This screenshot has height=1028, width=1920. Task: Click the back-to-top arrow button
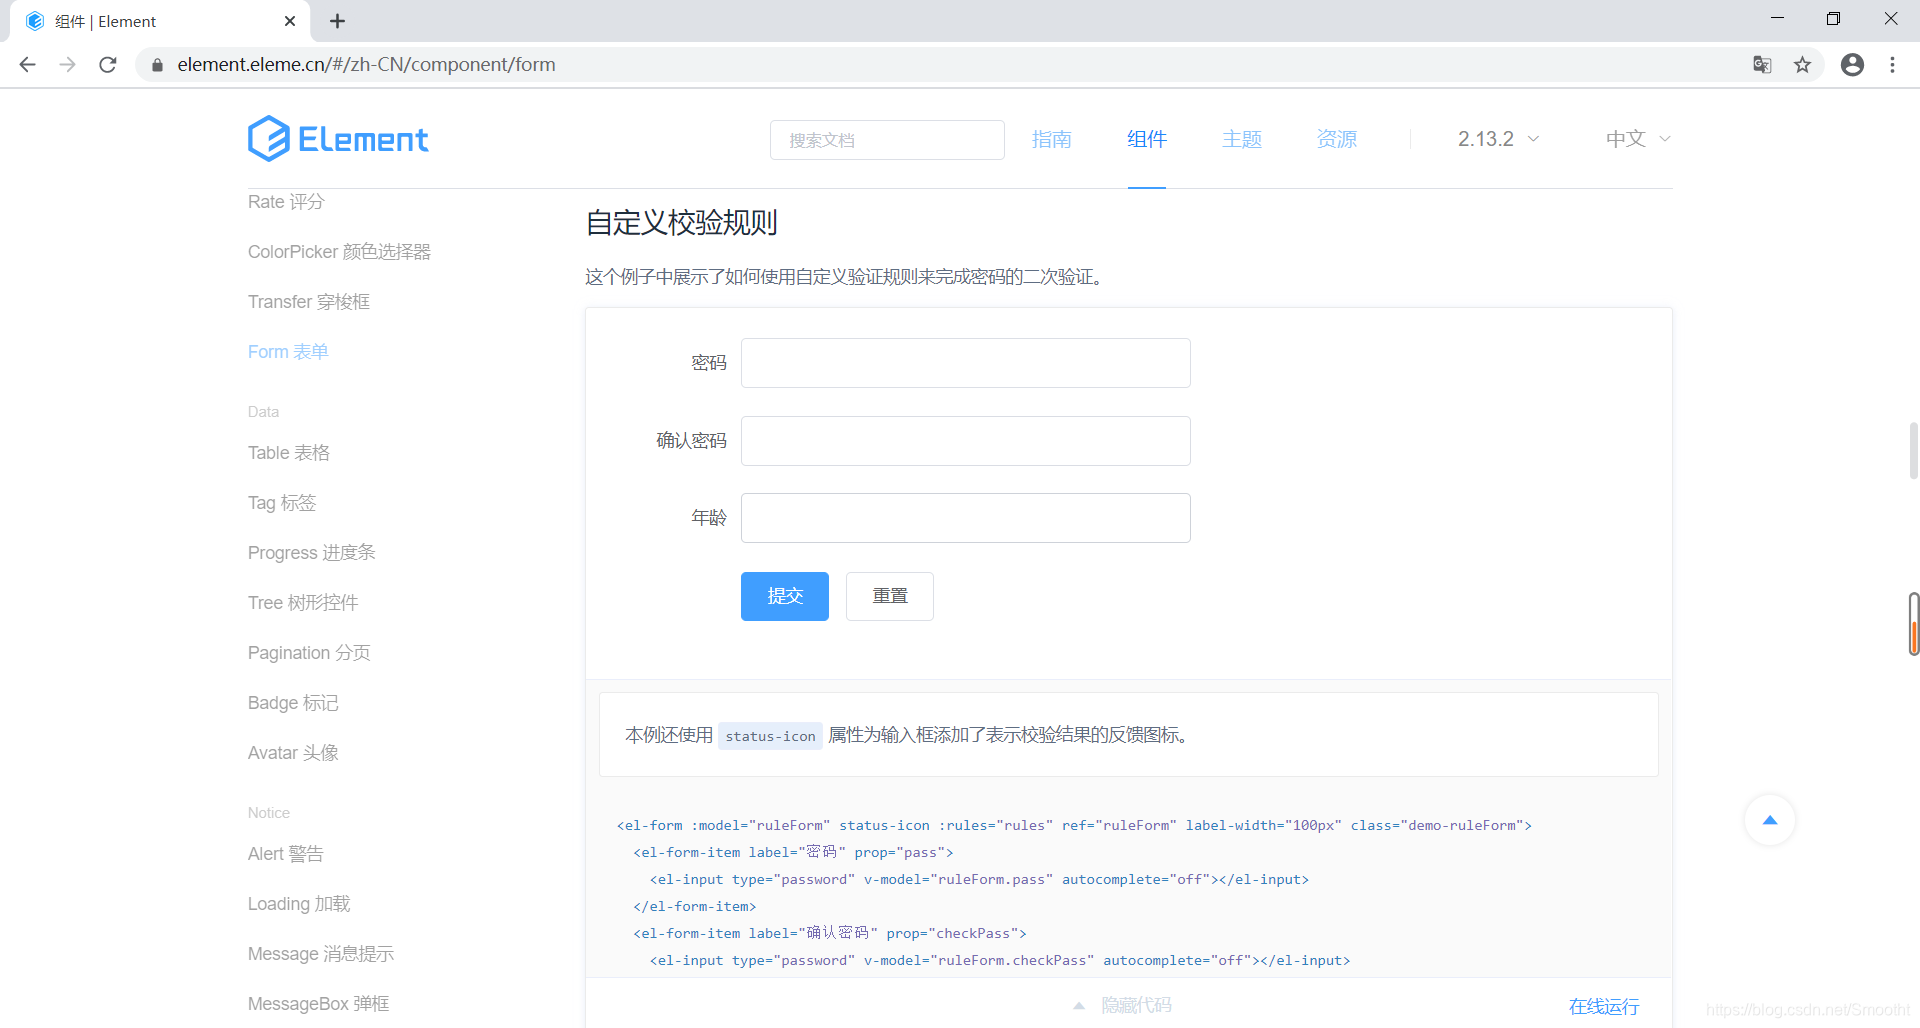1770,821
